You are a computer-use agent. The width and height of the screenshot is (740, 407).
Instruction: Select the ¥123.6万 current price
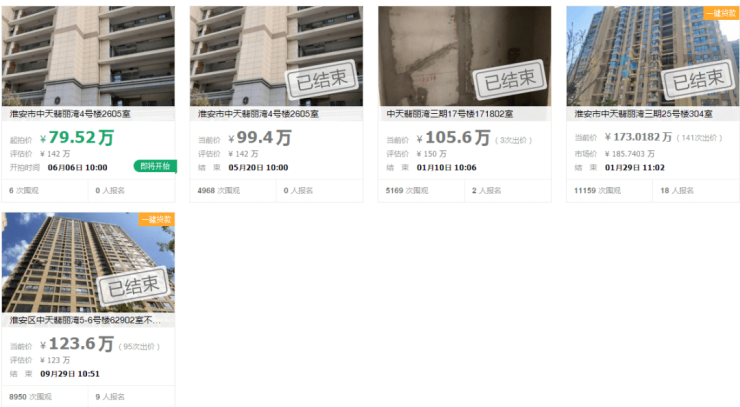(x=77, y=344)
